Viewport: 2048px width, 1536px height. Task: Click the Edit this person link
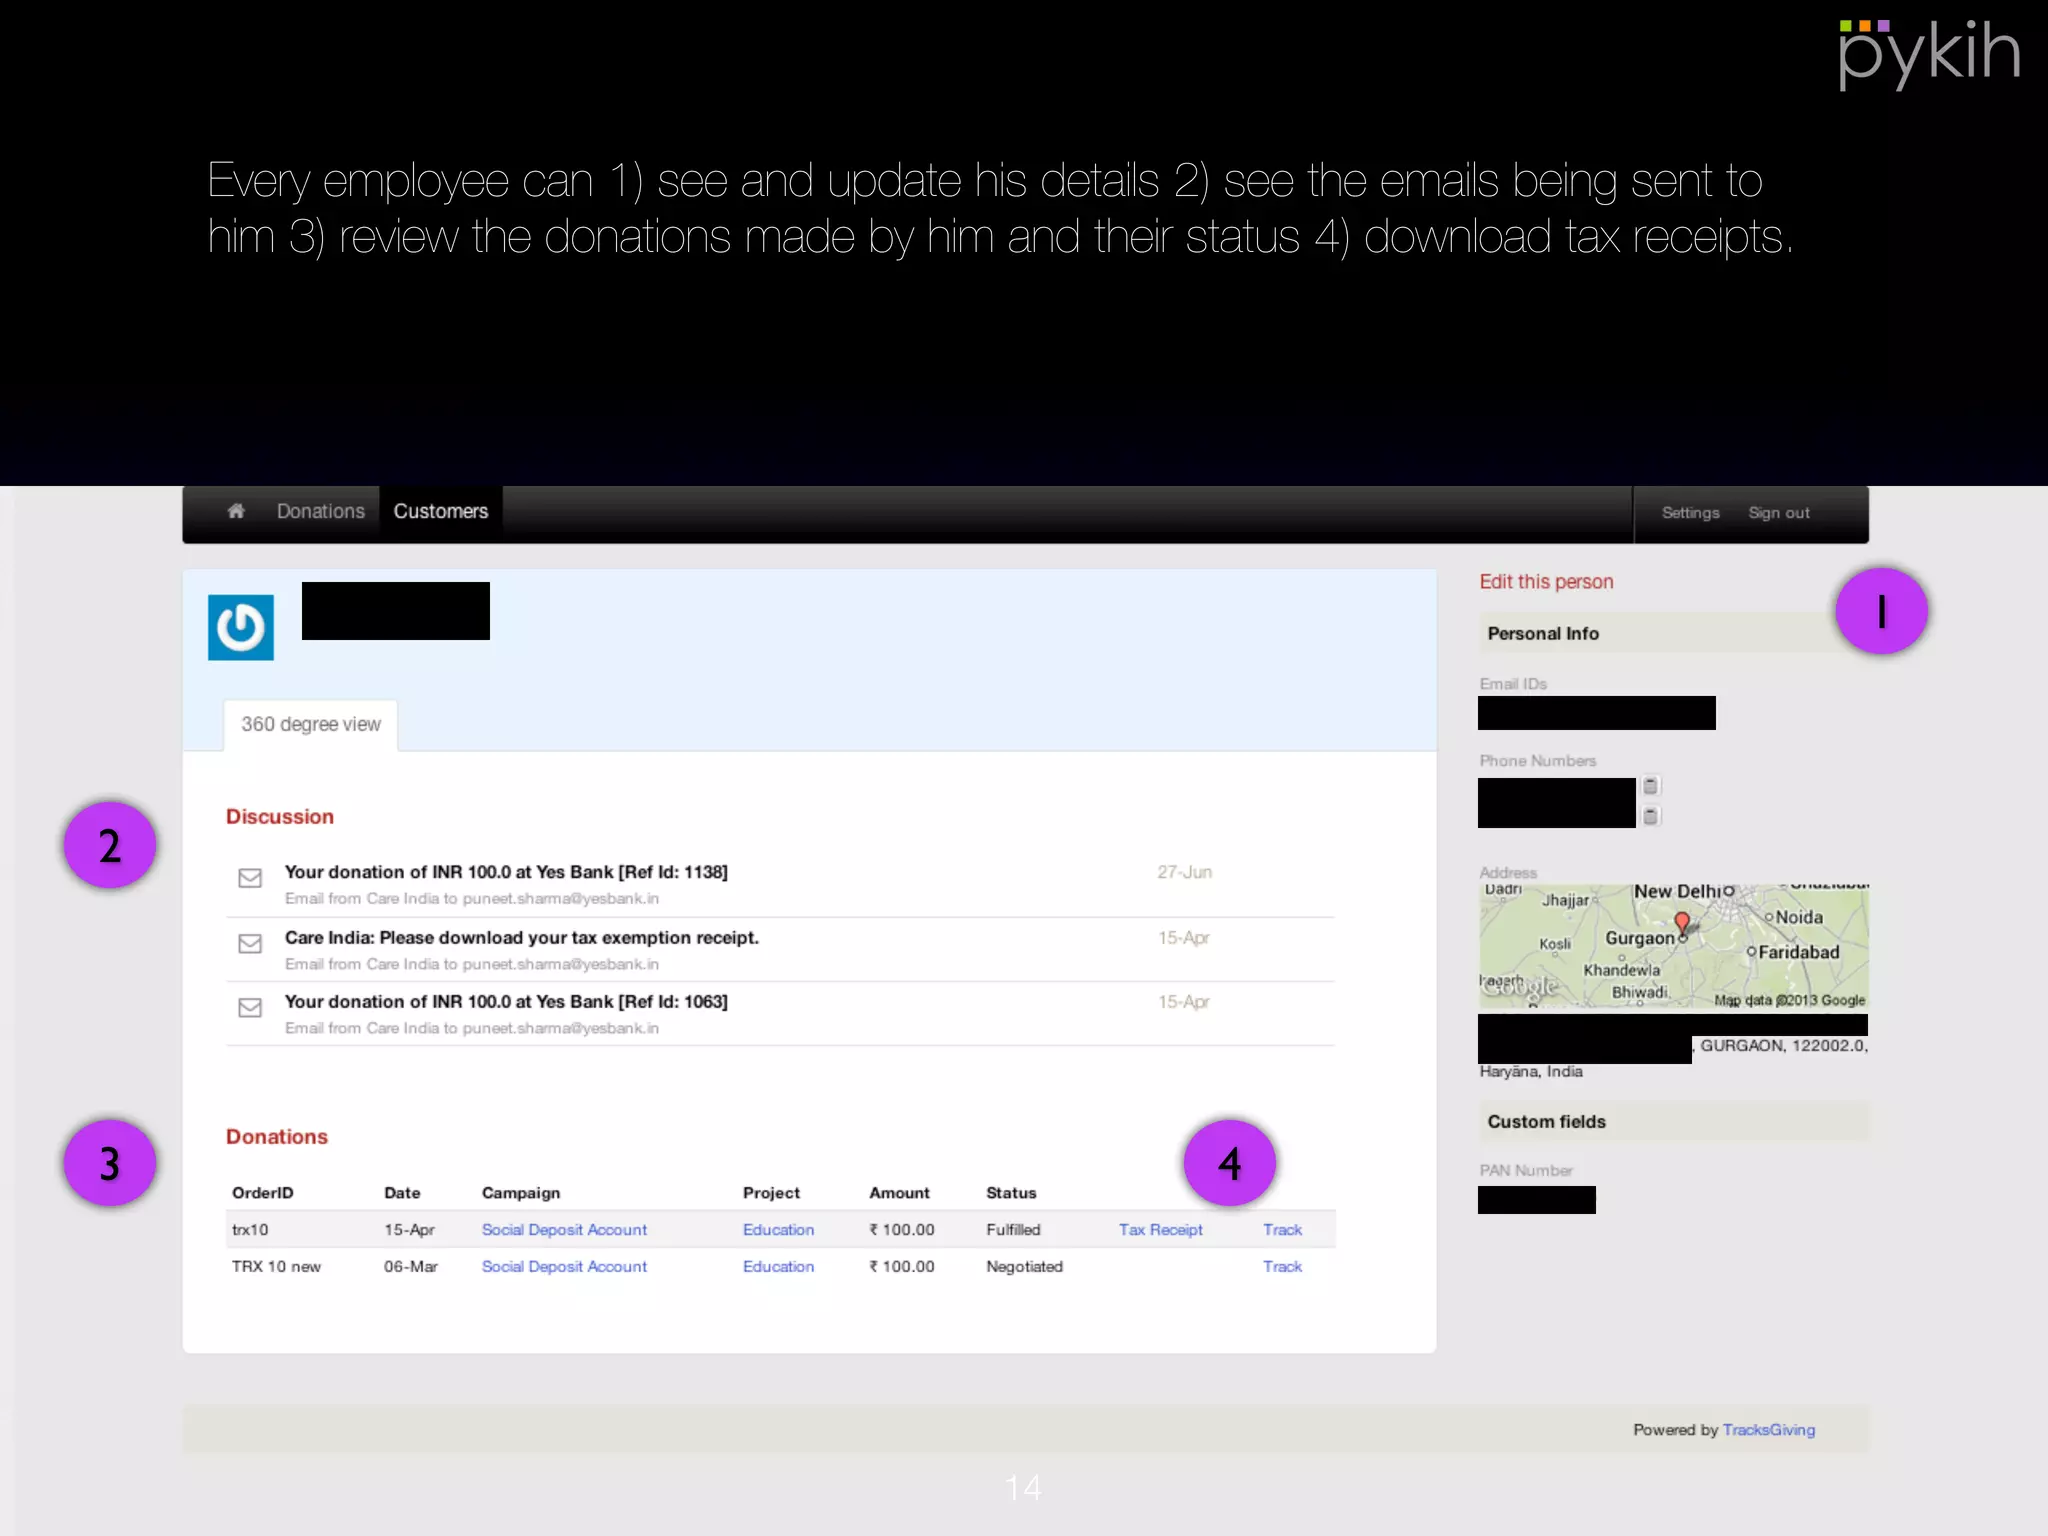pos(1546,582)
